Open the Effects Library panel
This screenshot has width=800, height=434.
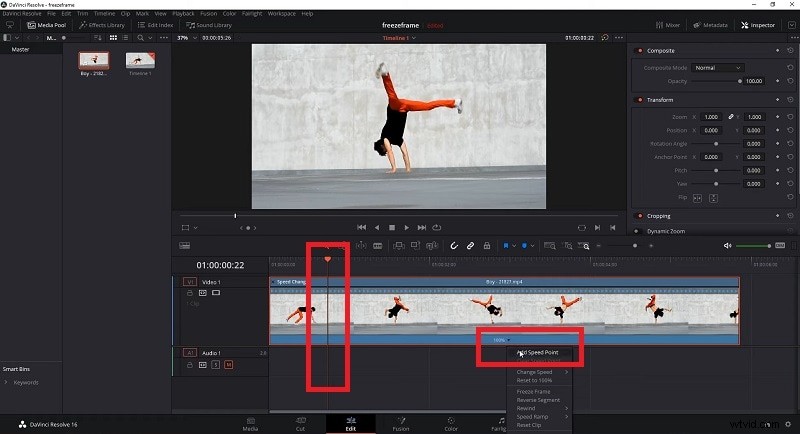coord(102,25)
